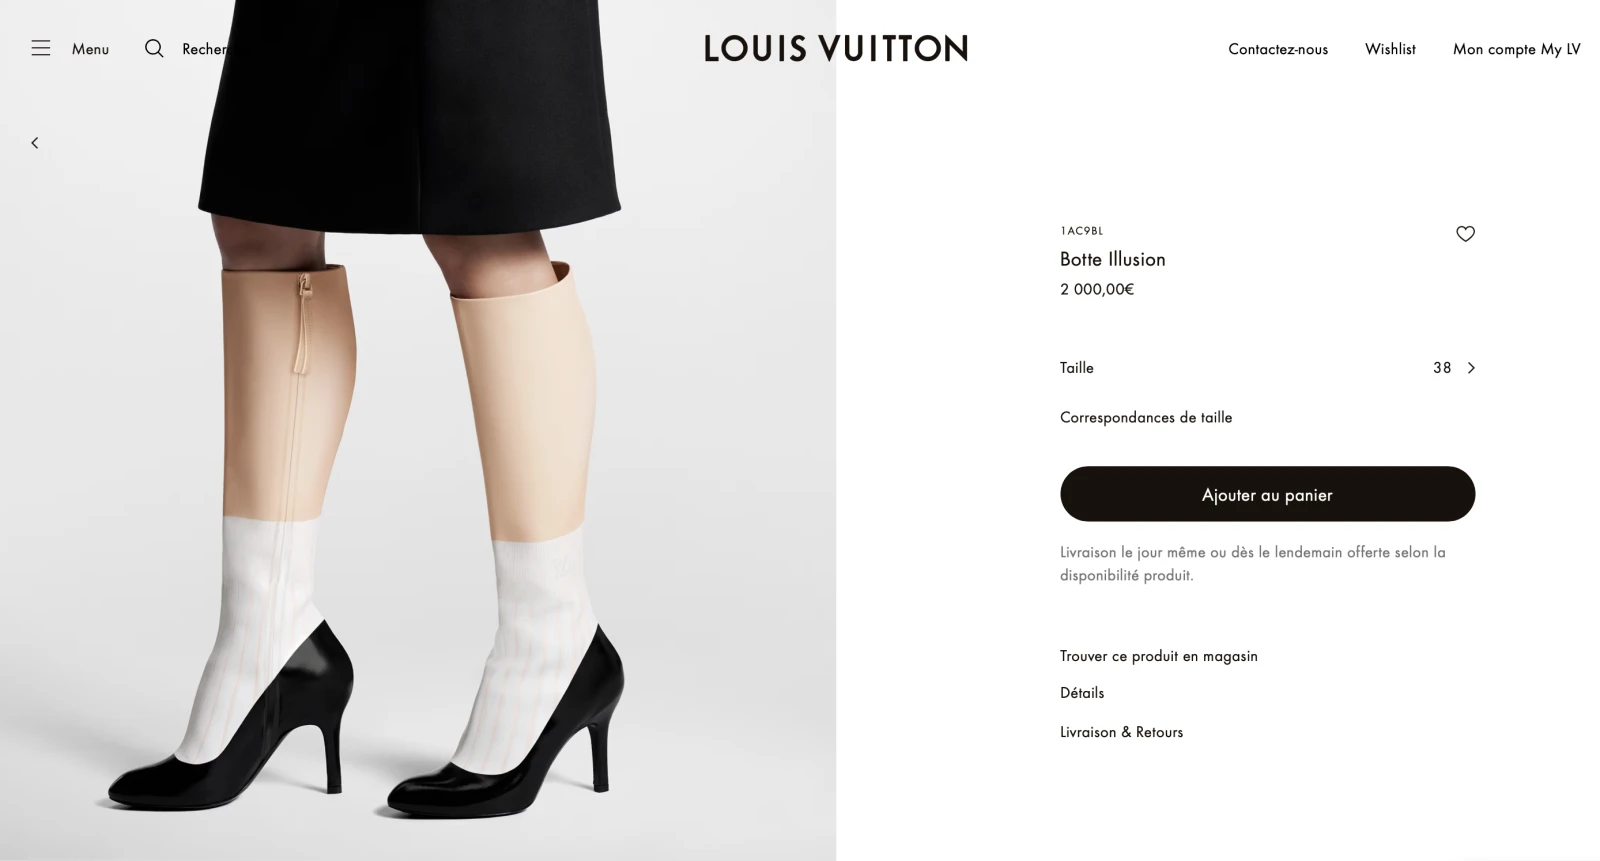Expand size options with the chevron beside 38
This screenshot has width=1600, height=861.
pyautogui.click(x=1471, y=368)
